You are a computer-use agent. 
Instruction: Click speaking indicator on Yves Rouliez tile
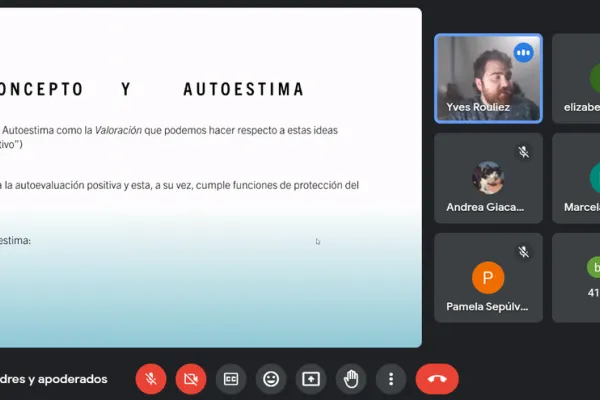[523, 52]
